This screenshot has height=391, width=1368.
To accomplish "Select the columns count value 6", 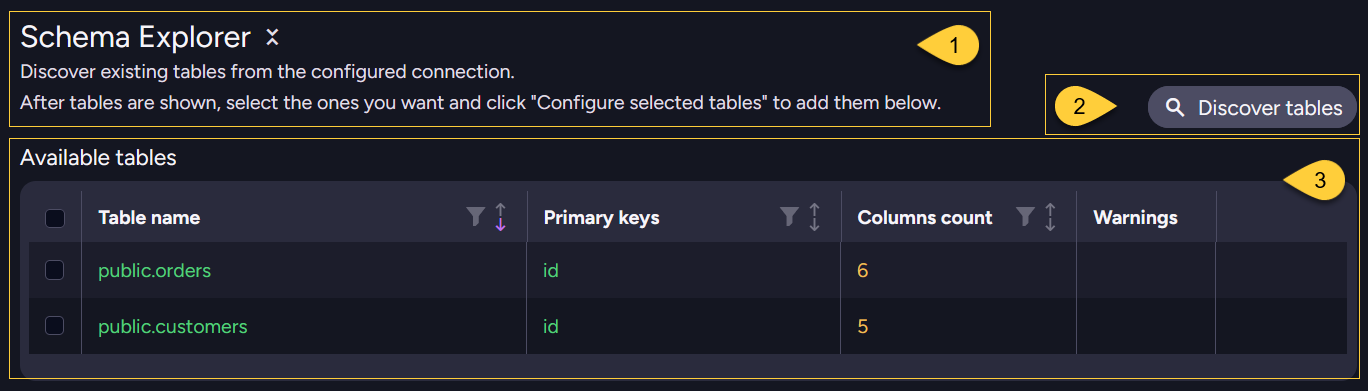I will (863, 270).
